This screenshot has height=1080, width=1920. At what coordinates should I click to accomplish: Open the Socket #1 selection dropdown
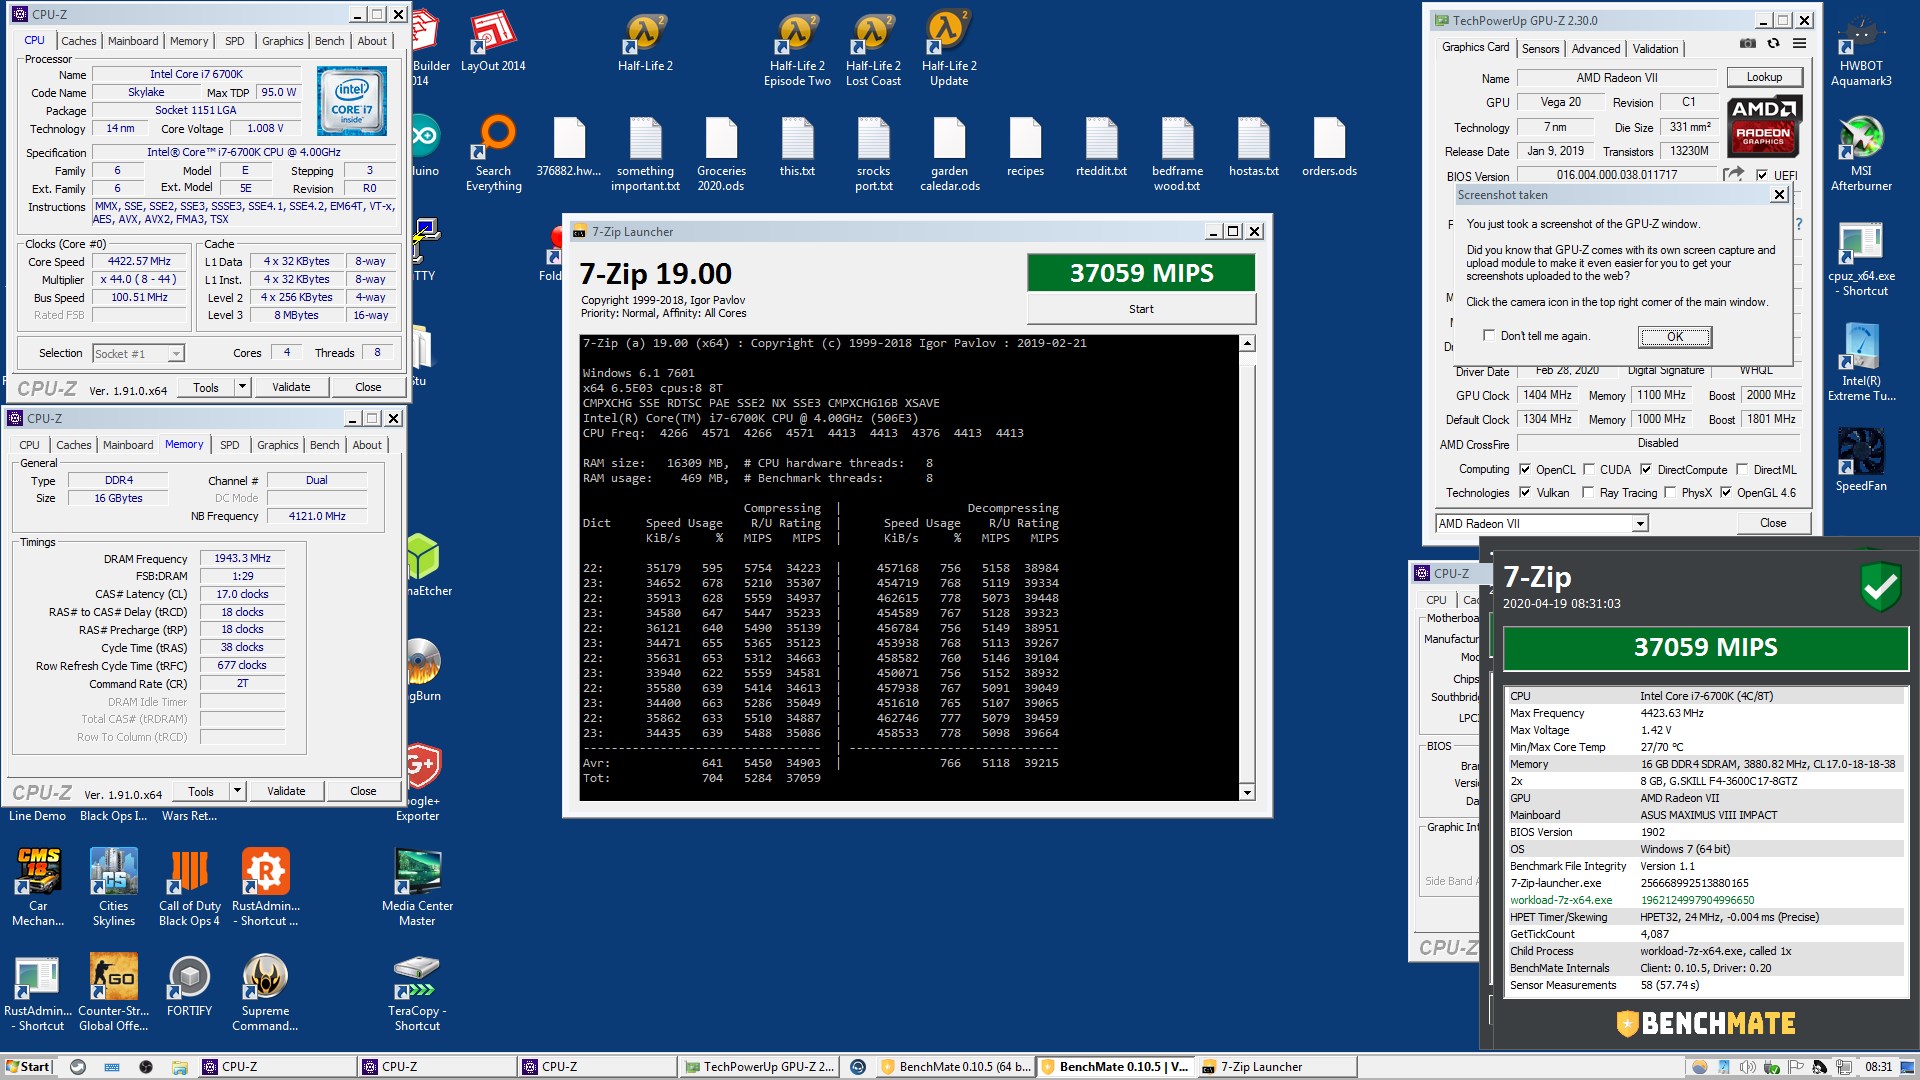pyautogui.click(x=139, y=354)
